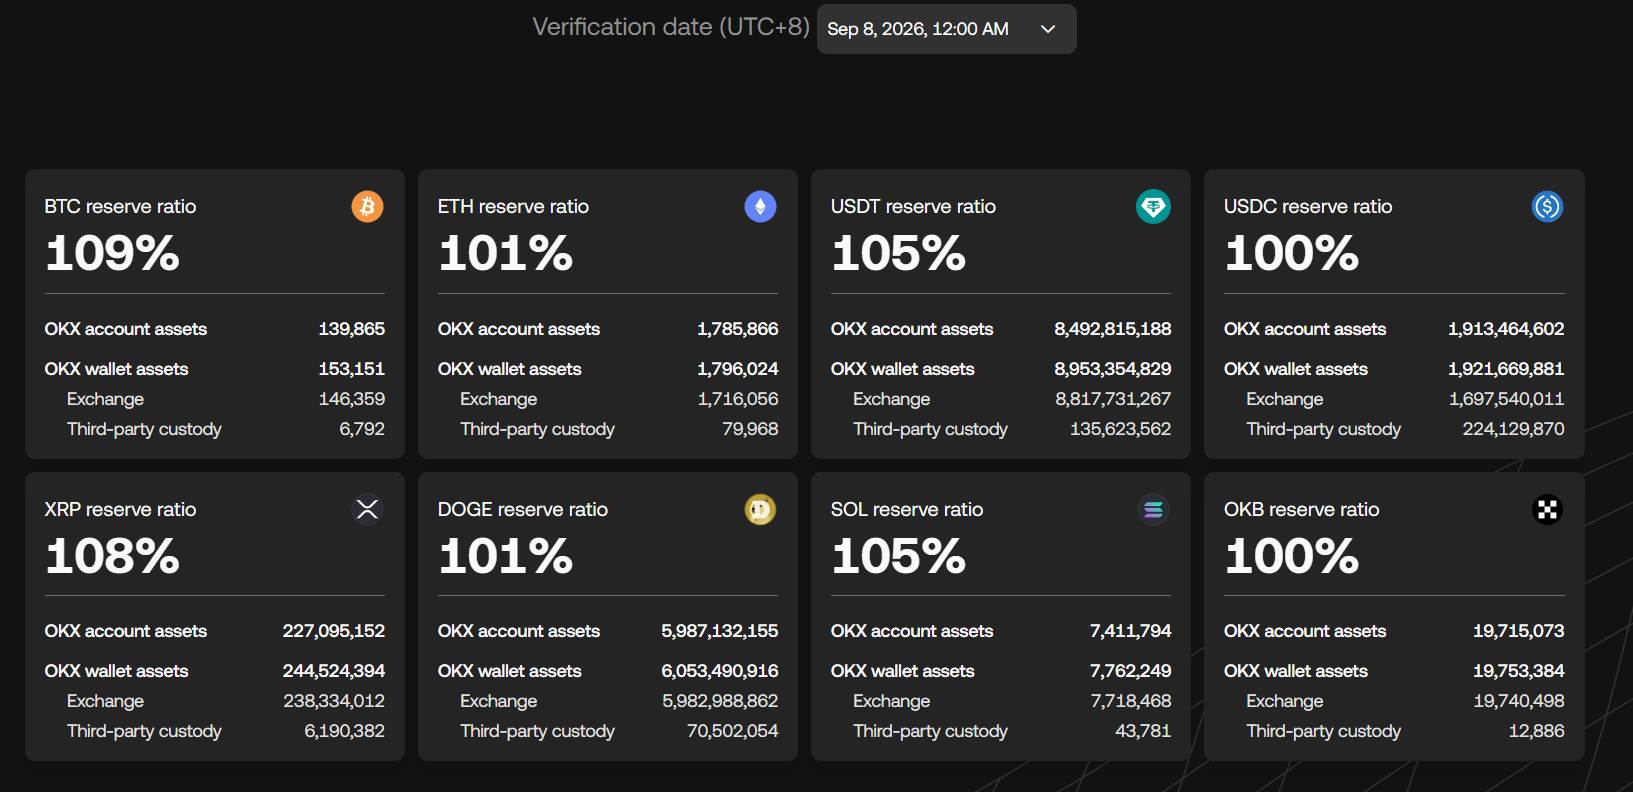The width and height of the screenshot is (1633, 792).
Task: Select the USDC reserve ratio title
Action: (x=1308, y=206)
